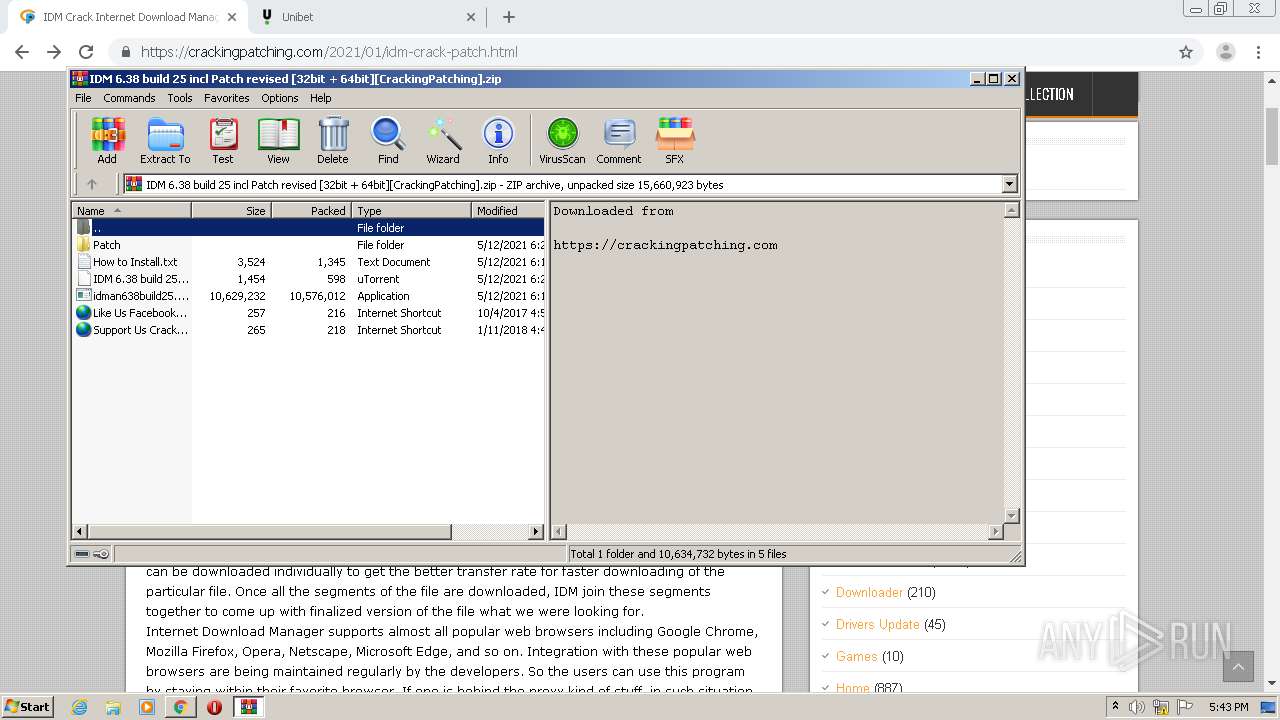Click the drive/key status icon bottom-left
Image resolution: width=1280 pixels, height=720 pixels.
coord(92,553)
